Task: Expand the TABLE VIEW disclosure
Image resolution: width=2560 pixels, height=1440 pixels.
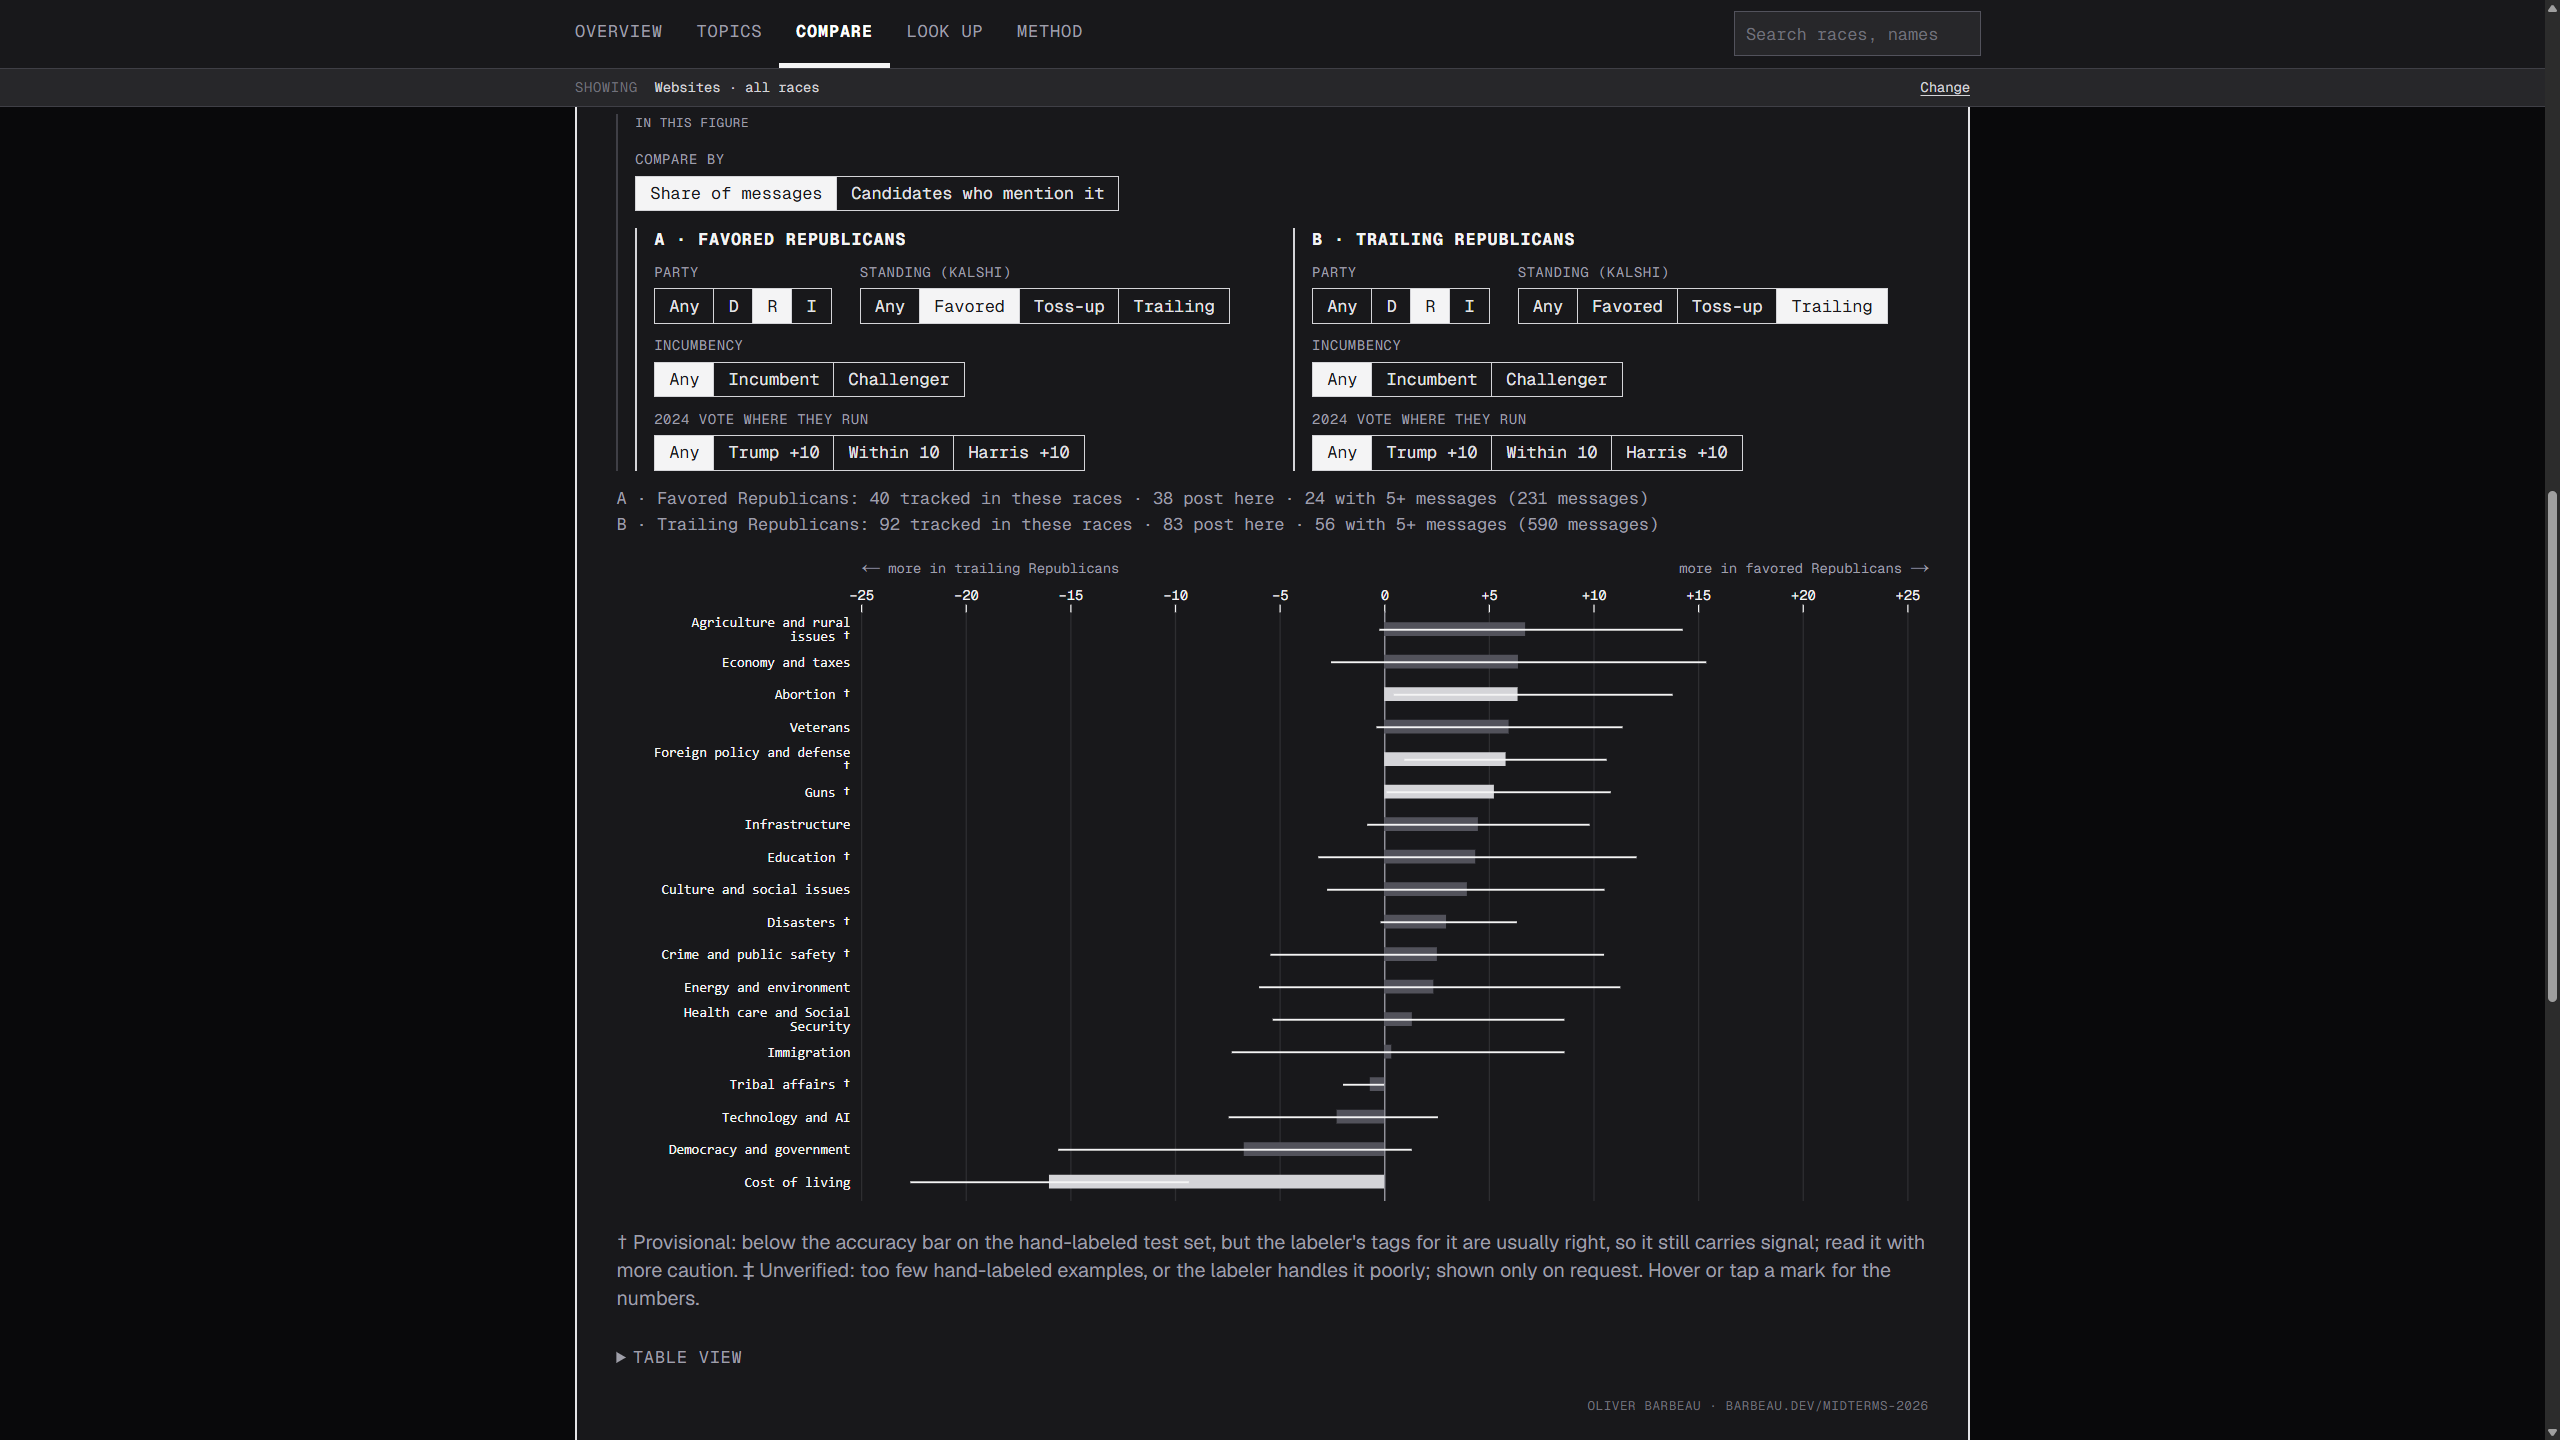Action: coord(680,1357)
